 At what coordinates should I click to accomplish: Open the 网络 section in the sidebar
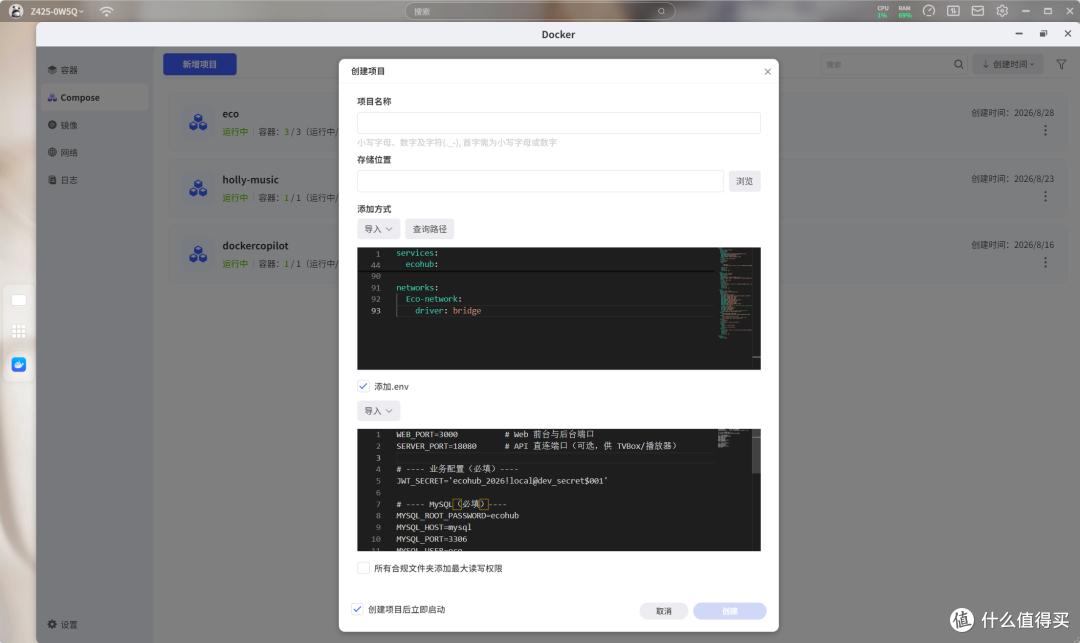[63, 153]
